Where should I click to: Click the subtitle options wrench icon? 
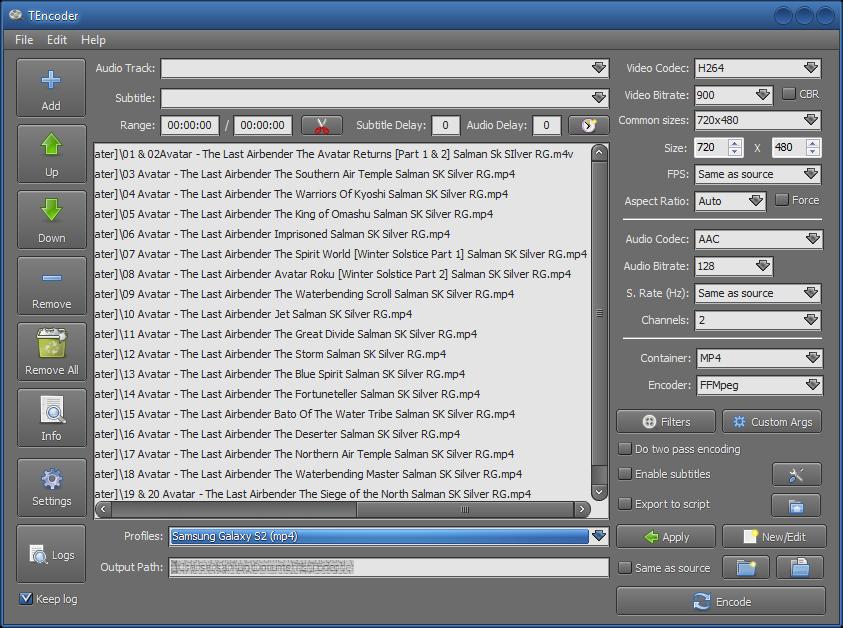point(796,474)
